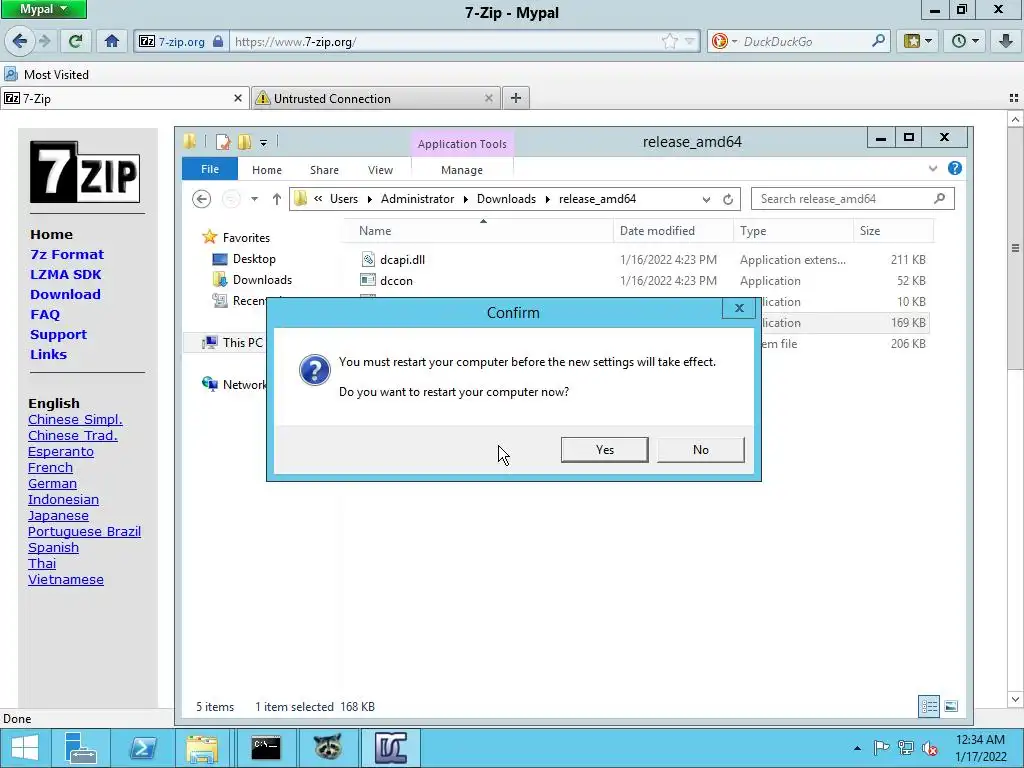
Task: Open a new browser tab with plus
Action: point(516,98)
